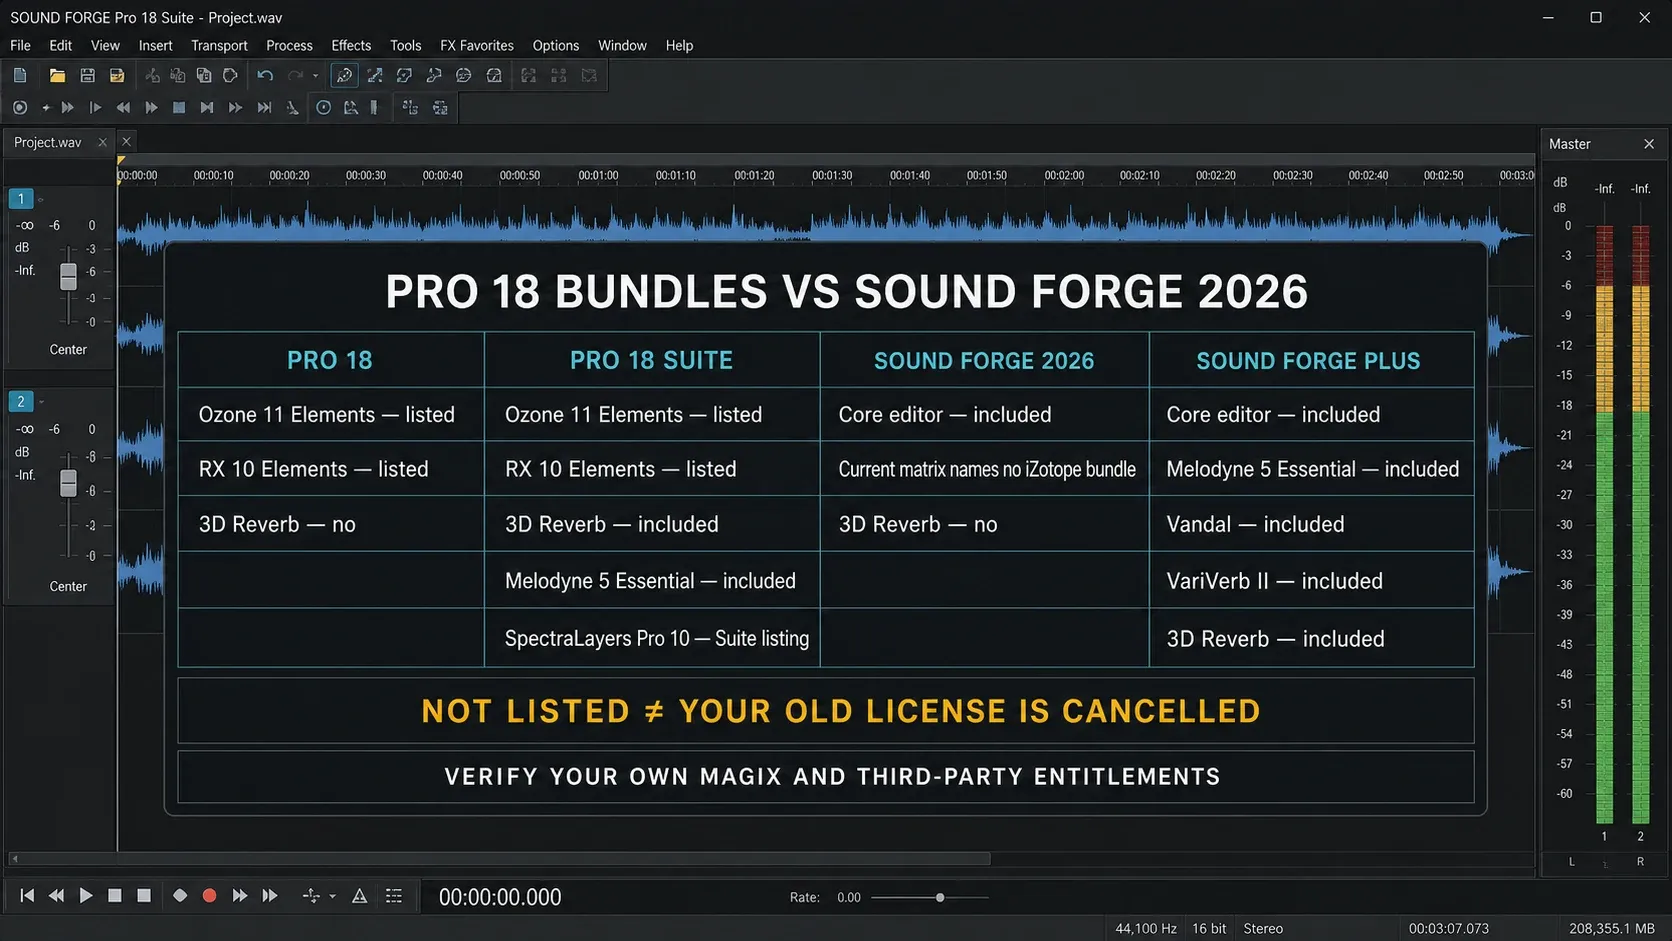The height and width of the screenshot is (941, 1672).
Task: Click the Go to End icon in the transport toolbar
Action: pyautogui.click(x=264, y=108)
